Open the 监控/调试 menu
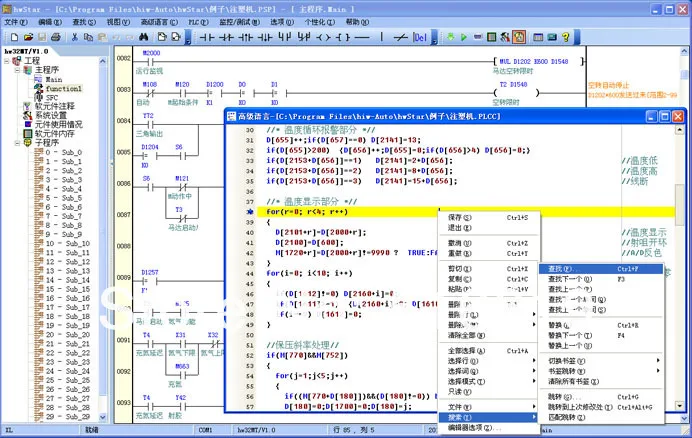 point(240,22)
